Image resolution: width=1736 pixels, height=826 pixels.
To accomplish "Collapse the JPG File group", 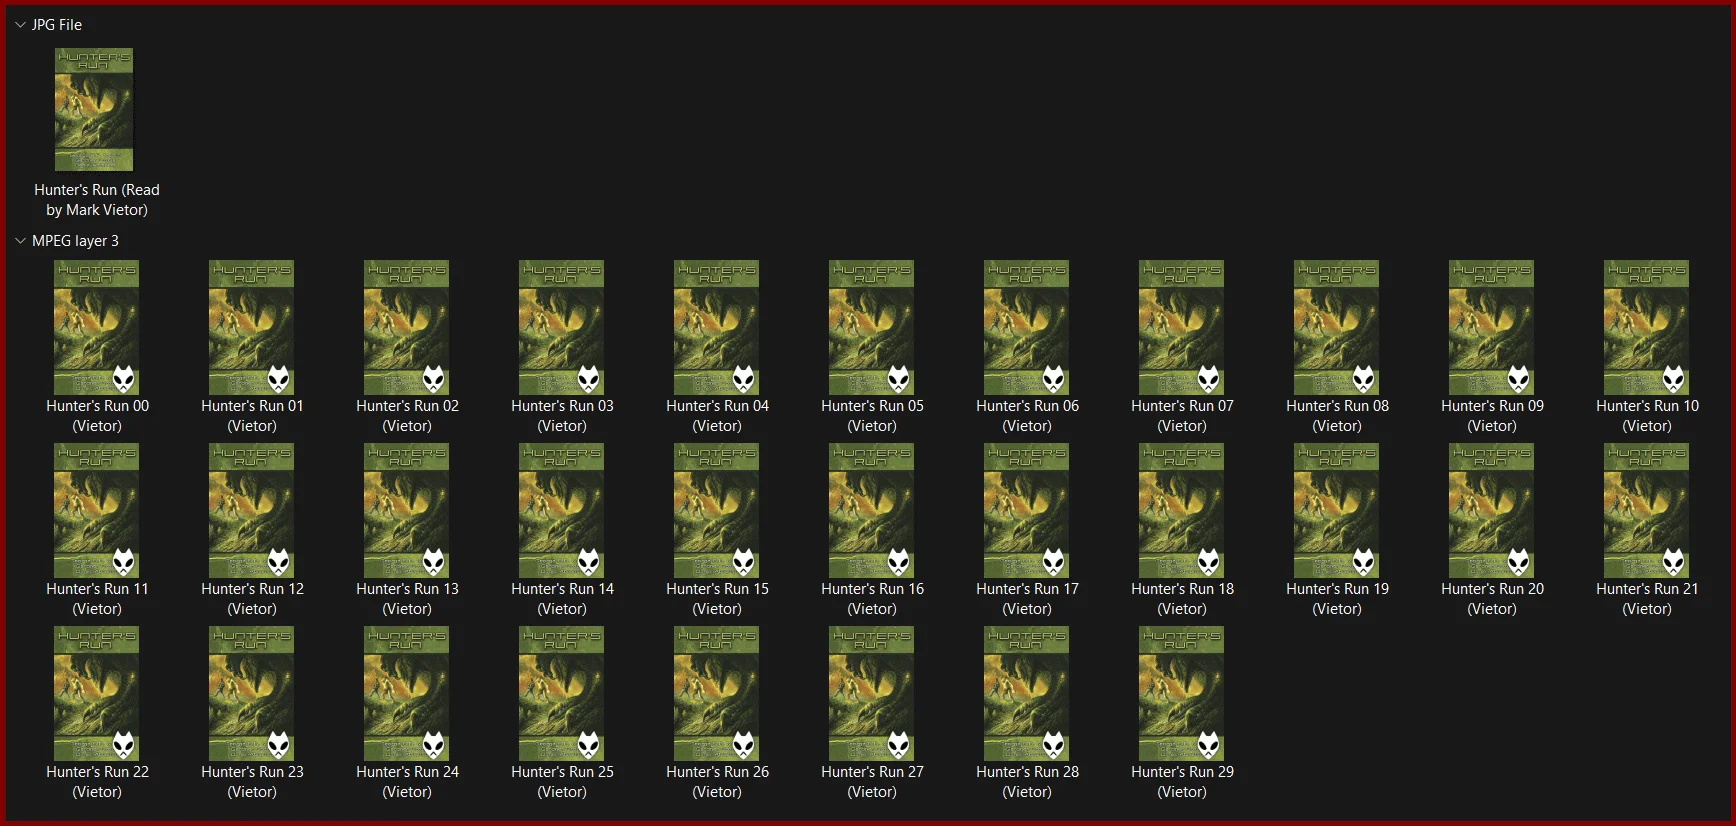I will [20, 25].
